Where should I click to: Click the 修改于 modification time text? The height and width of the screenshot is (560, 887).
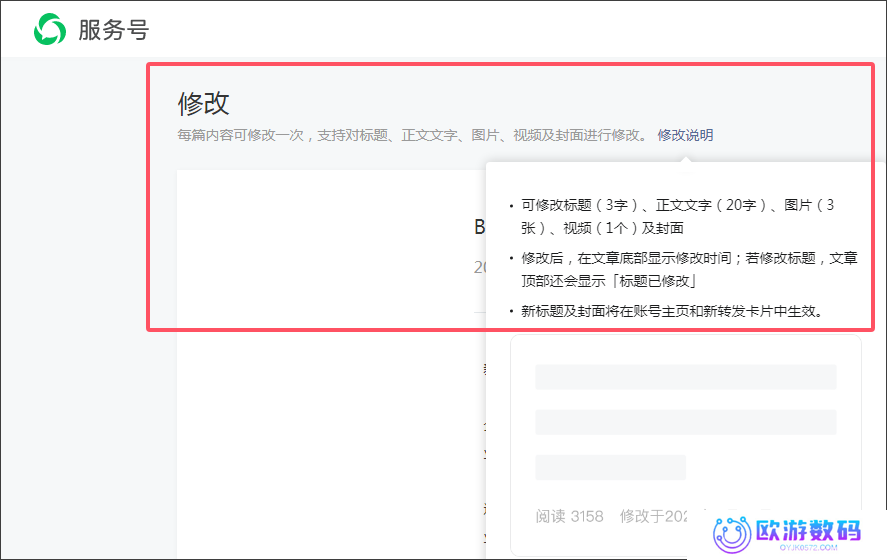pos(653,516)
